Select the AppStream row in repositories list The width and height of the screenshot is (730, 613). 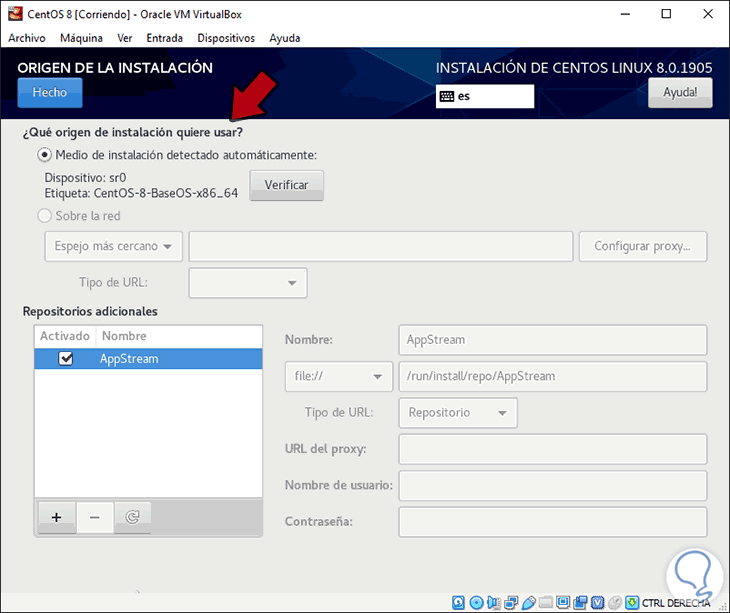(x=148, y=359)
